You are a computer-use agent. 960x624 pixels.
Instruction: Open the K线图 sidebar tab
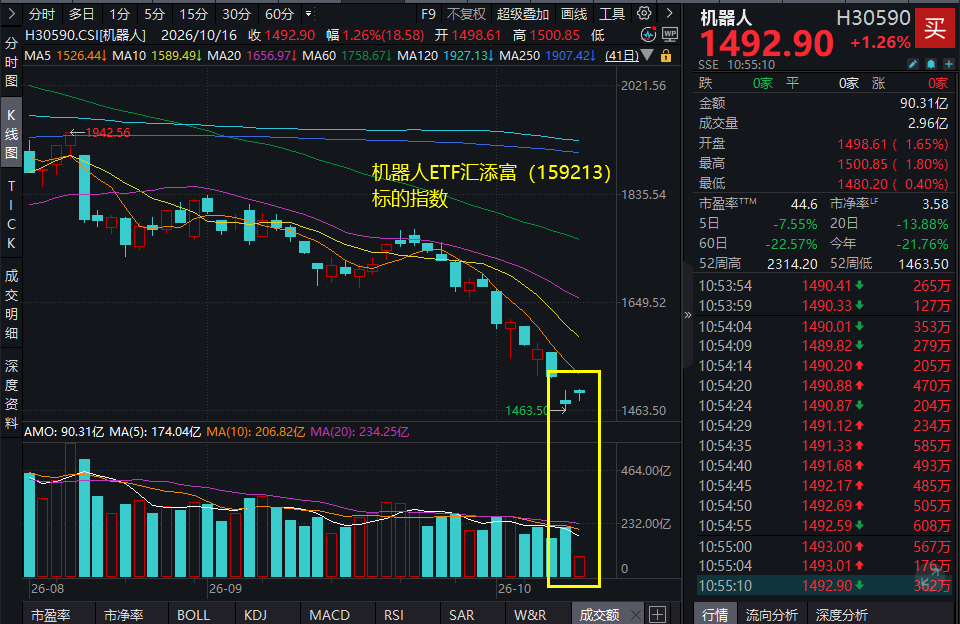pyautogui.click(x=11, y=133)
